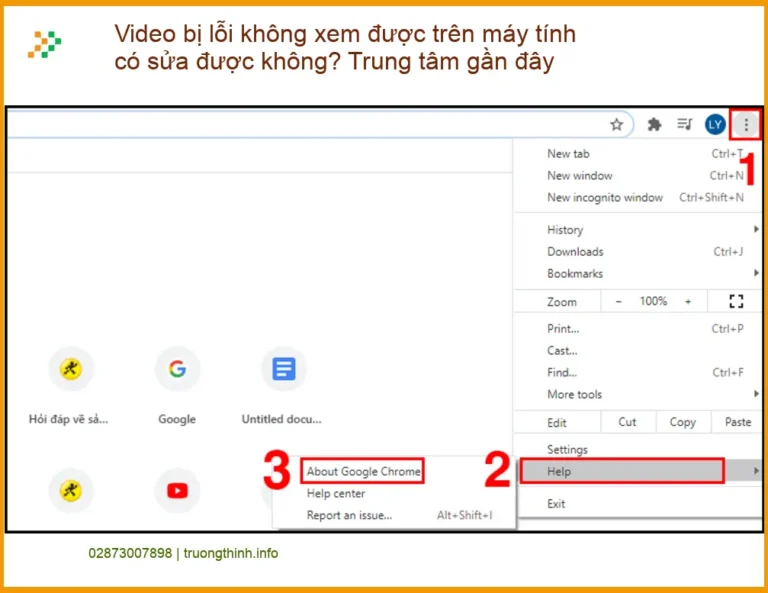Choose Print... in the menu
This screenshot has height=593, width=768.
click(x=638, y=329)
